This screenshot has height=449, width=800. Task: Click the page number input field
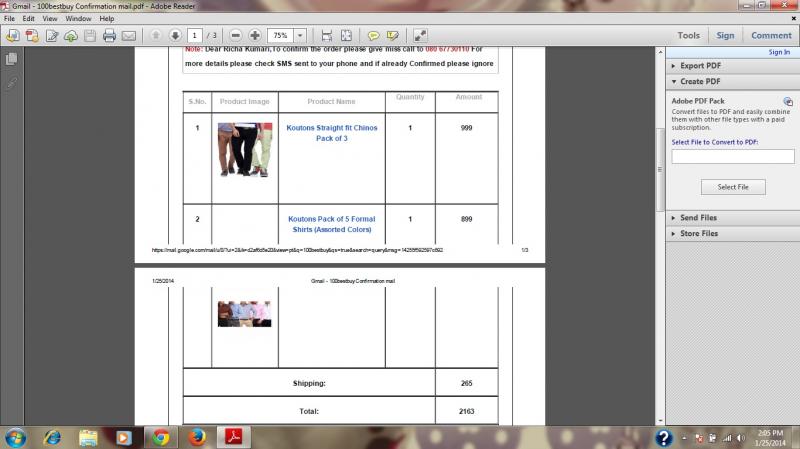tap(194, 35)
